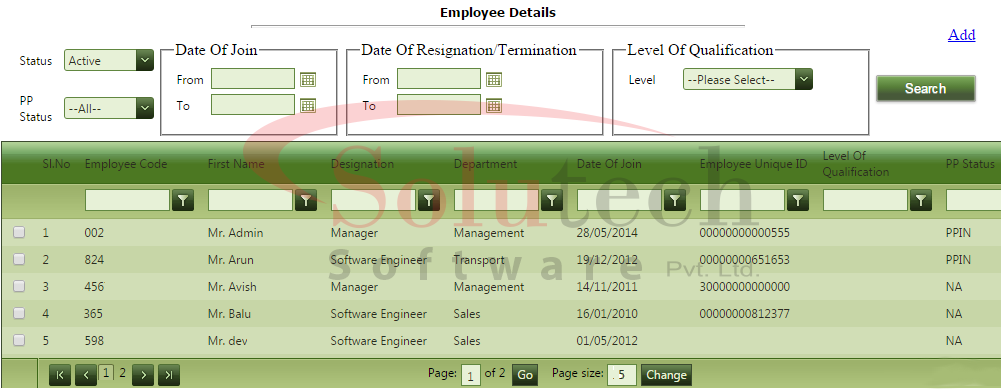
Task: Sort by the Designation column header
Action: click(362, 164)
